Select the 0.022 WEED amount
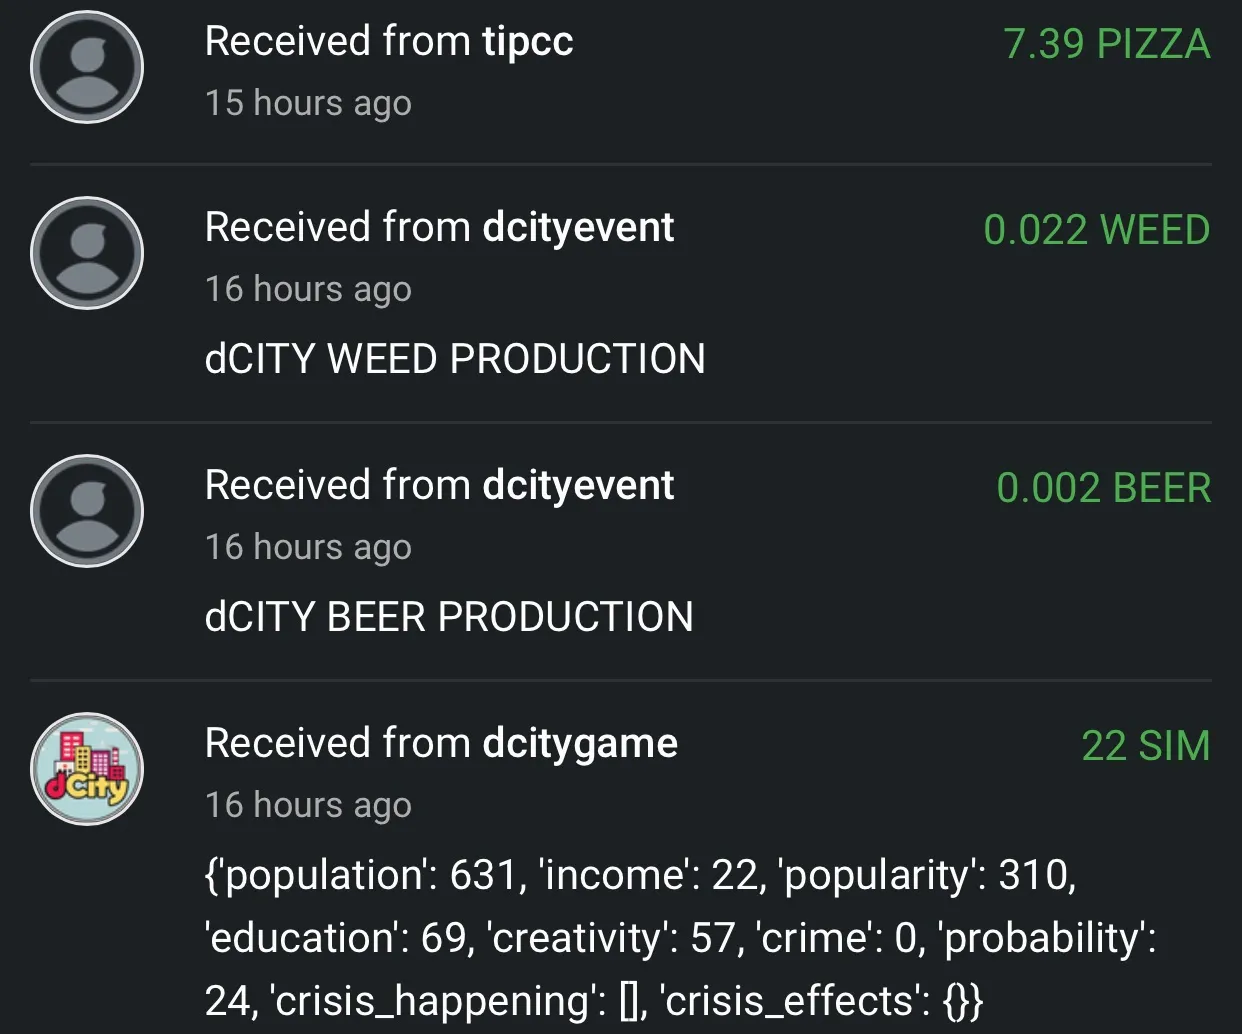 pyautogui.click(x=1097, y=230)
